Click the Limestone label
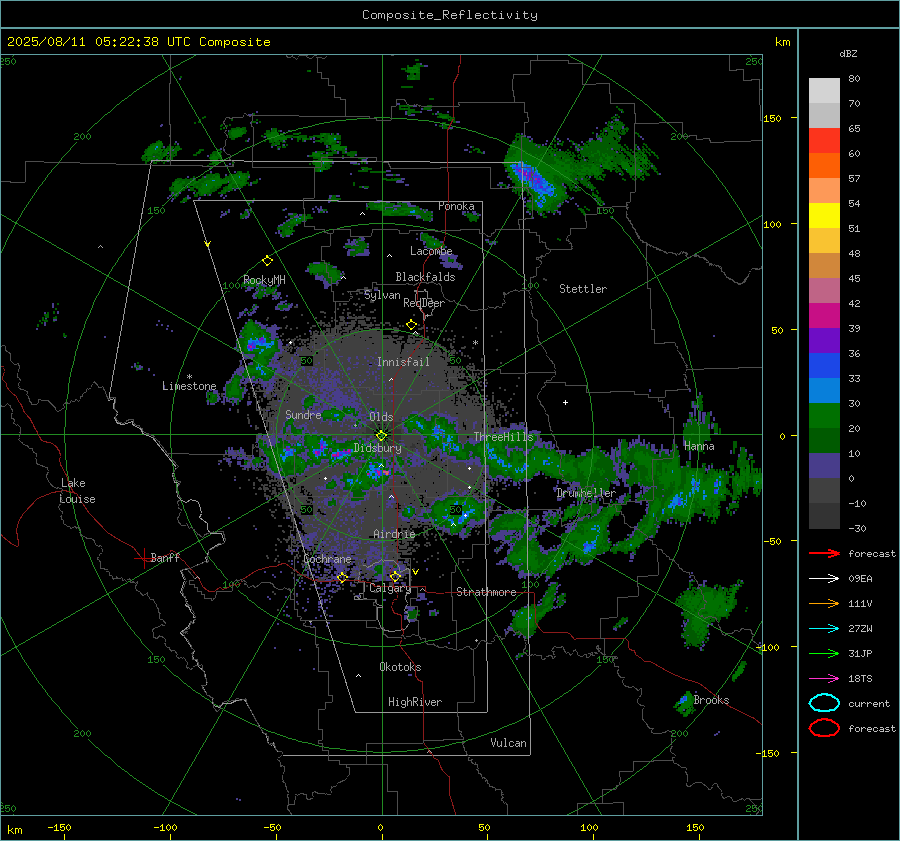Screen dimensions: 900x841 (189, 386)
